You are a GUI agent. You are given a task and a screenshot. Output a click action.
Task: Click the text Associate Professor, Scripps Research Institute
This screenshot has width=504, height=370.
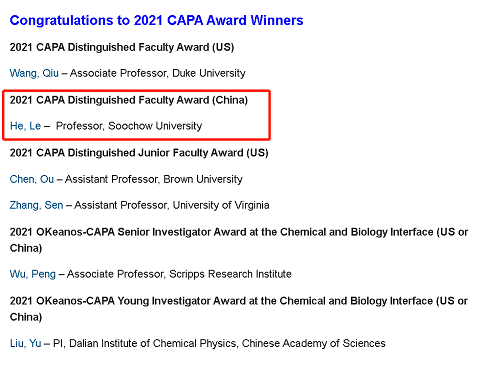click(179, 274)
